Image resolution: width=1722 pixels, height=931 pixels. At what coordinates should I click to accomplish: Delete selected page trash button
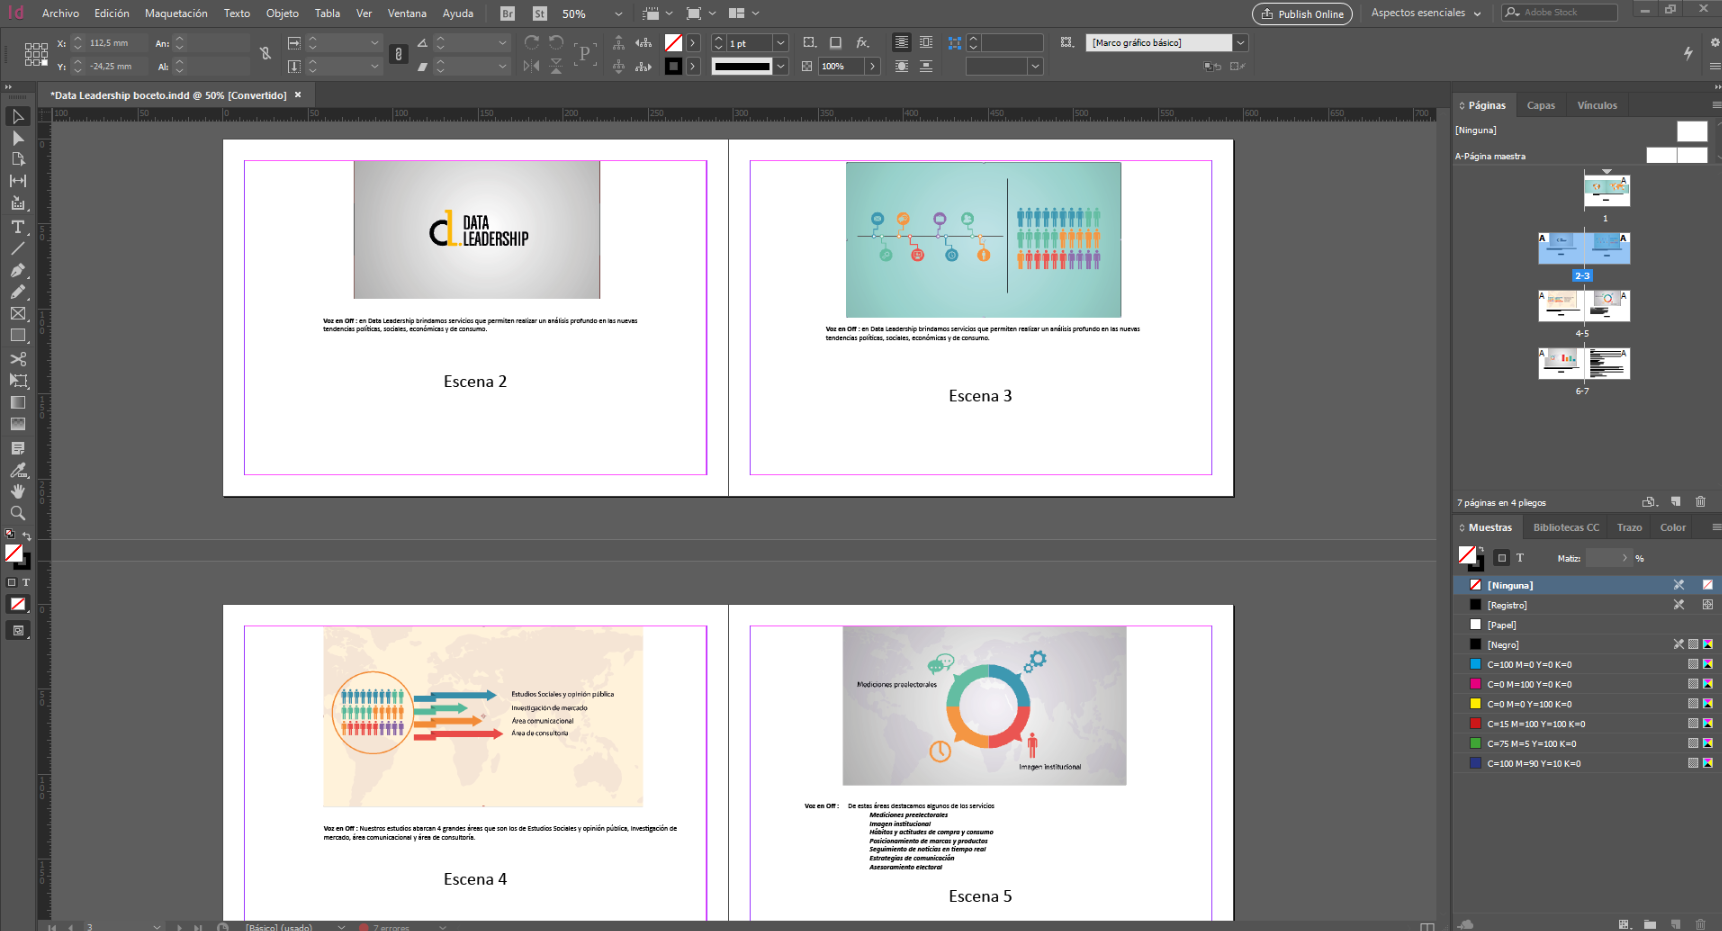[x=1700, y=502]
